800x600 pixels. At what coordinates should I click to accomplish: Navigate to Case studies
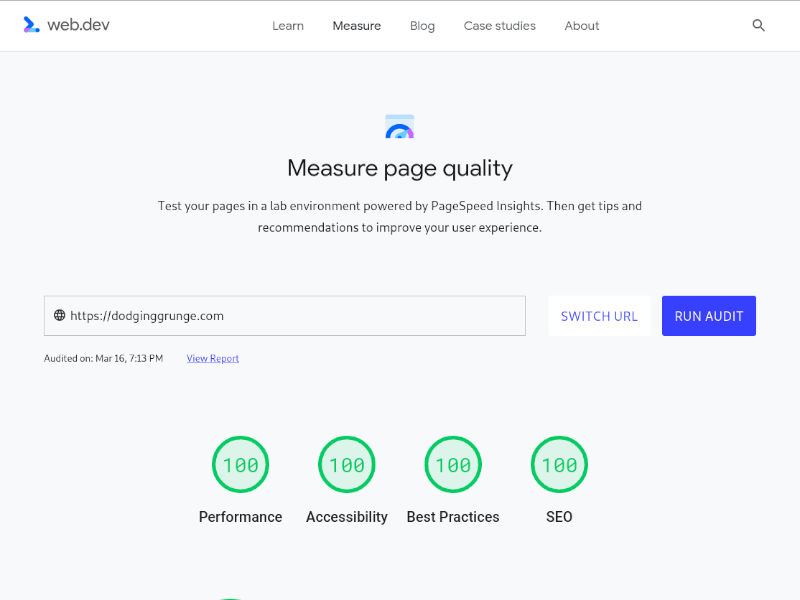(x=500, y=26)
